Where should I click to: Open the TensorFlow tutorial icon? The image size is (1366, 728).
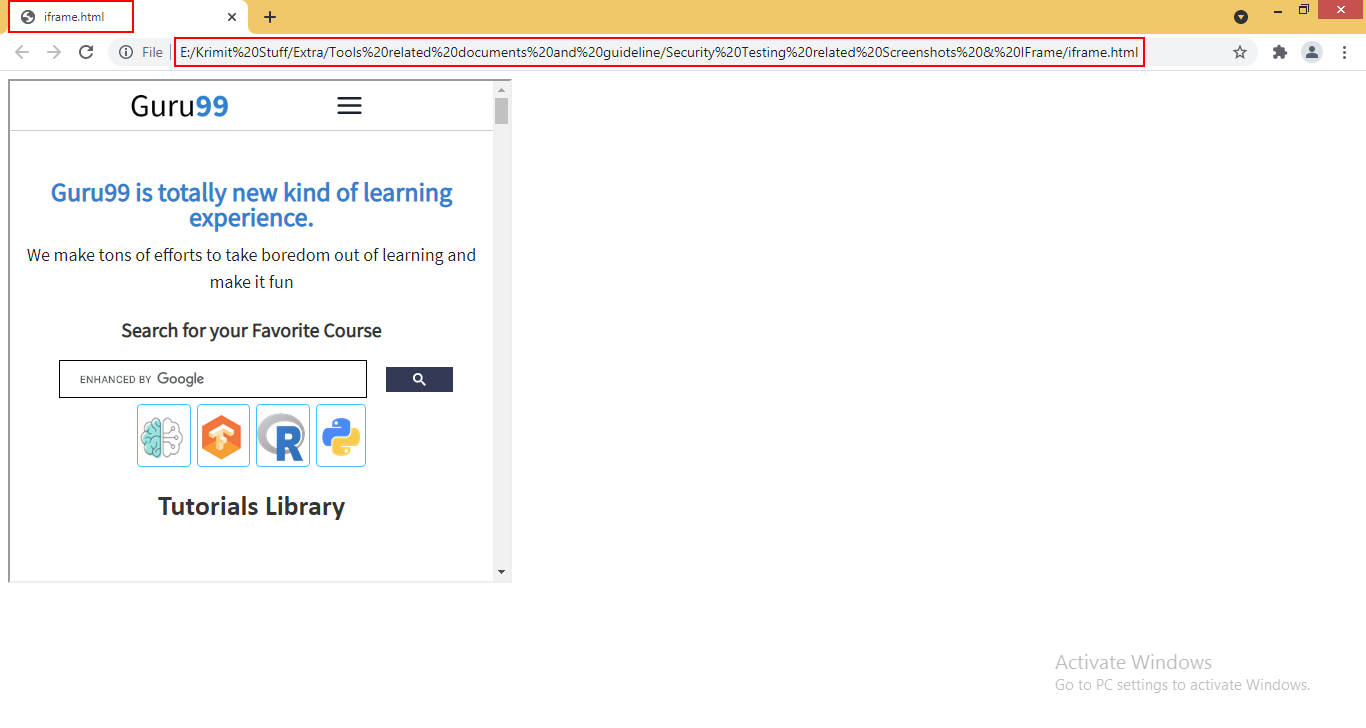tap(223, 436)
